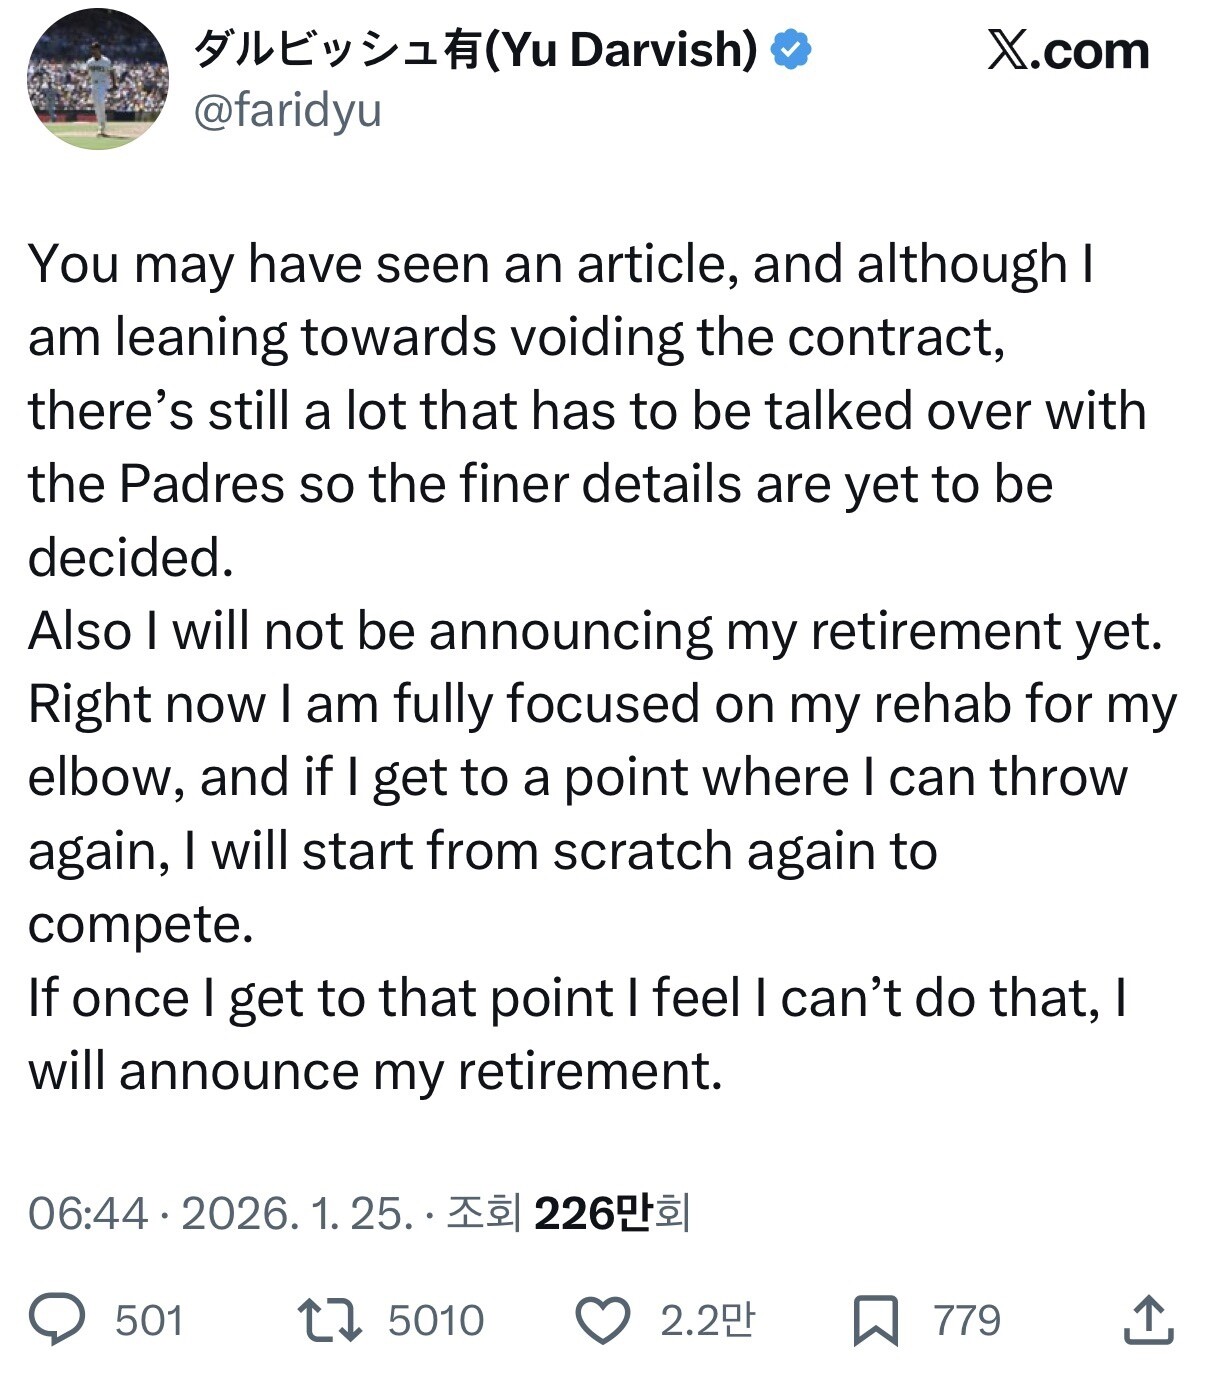Click the blue verified badge

click(x=792, y=50)
